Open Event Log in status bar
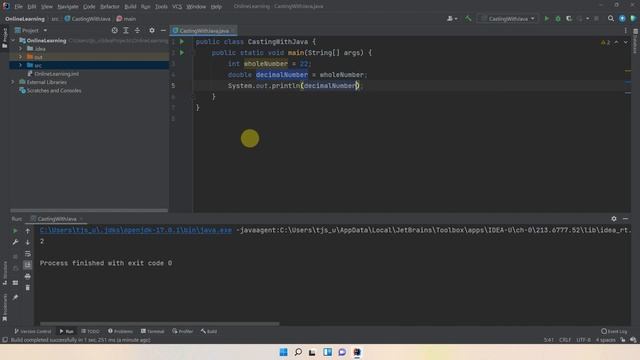 (614, 331)
